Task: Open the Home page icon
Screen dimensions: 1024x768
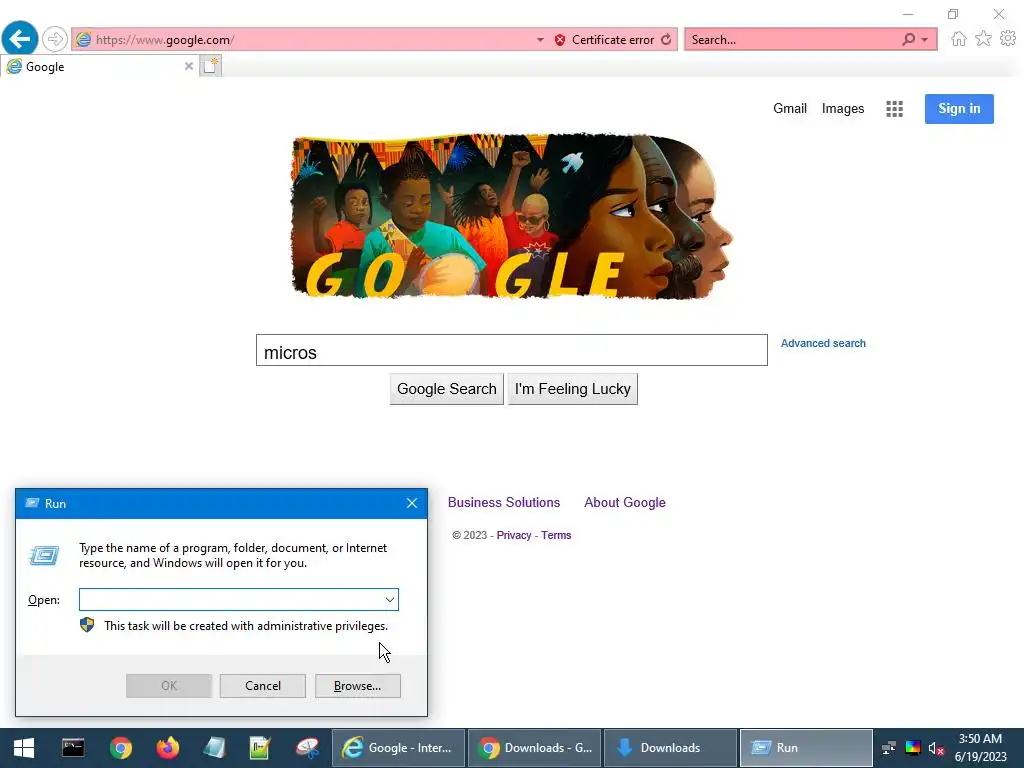Action: tap(958, 39)
